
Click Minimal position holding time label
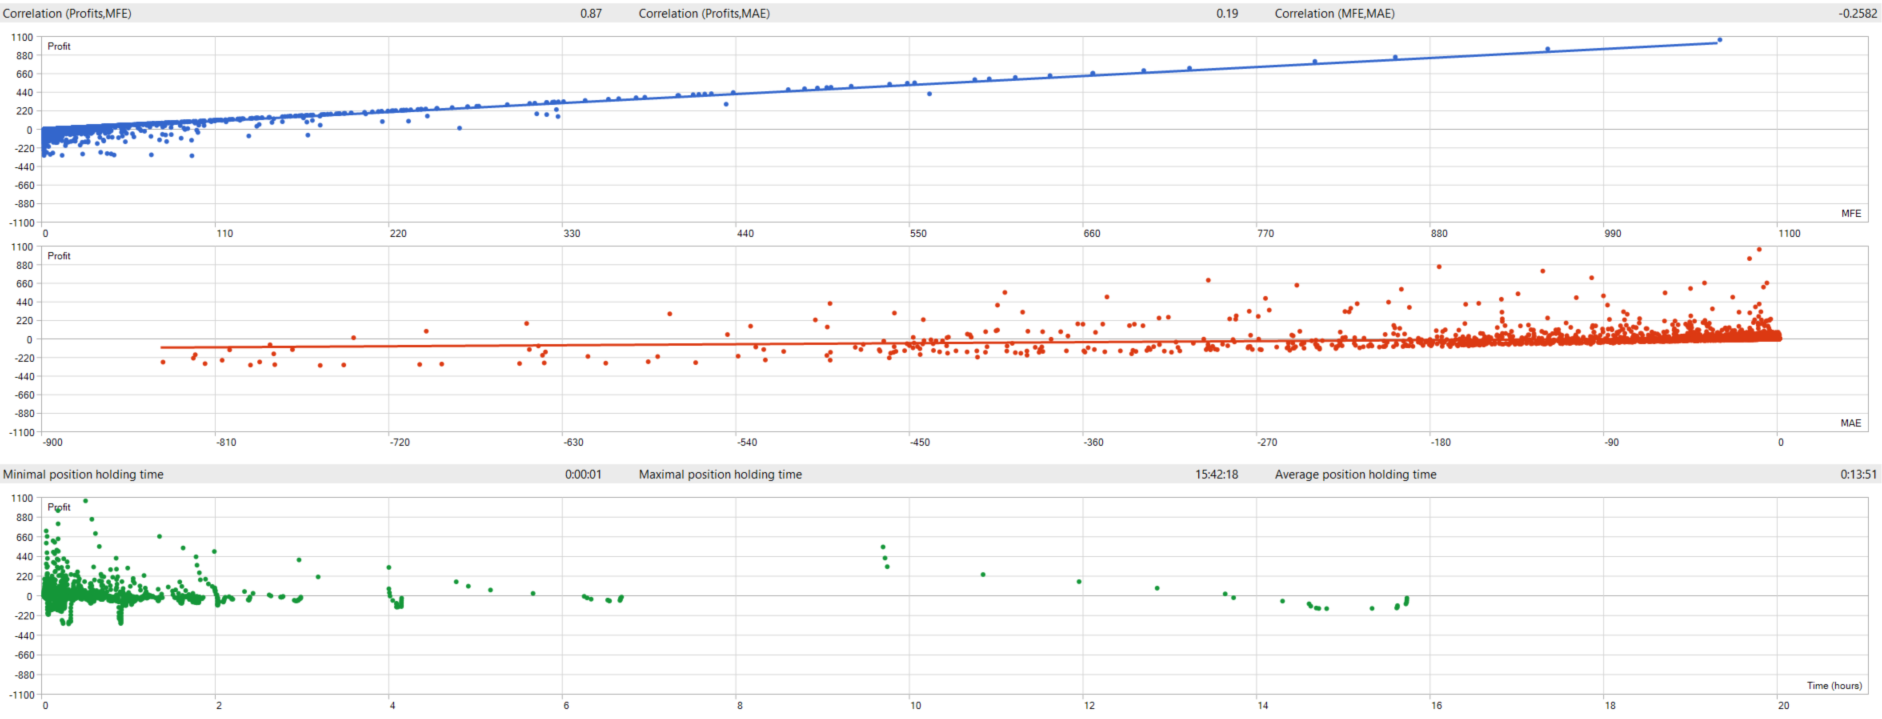click(83, 474)
